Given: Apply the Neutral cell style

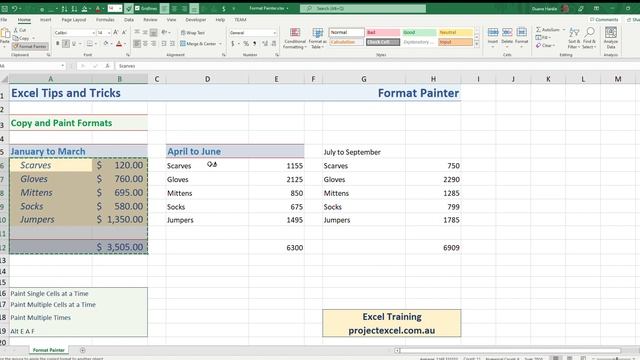Looking at the screenshot, I should click(x=456, y=32).
